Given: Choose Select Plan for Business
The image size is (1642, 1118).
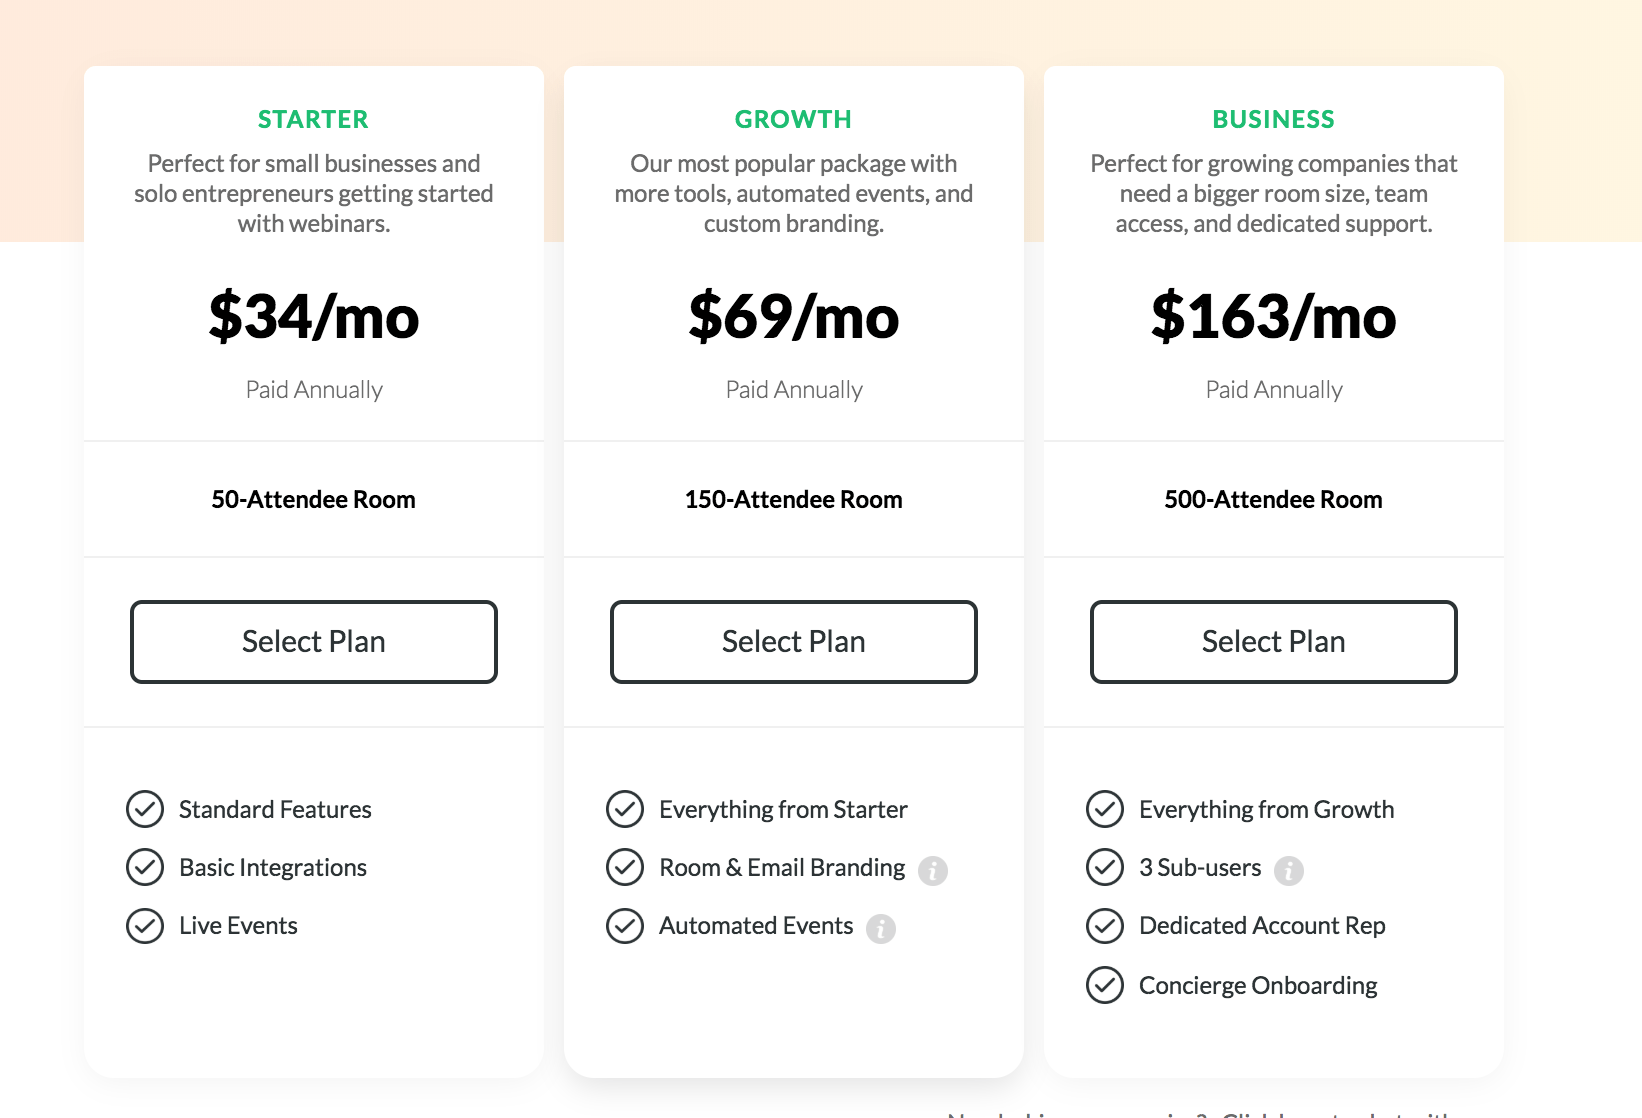Looking at the screenshot, I should [x=1274, y=642].
